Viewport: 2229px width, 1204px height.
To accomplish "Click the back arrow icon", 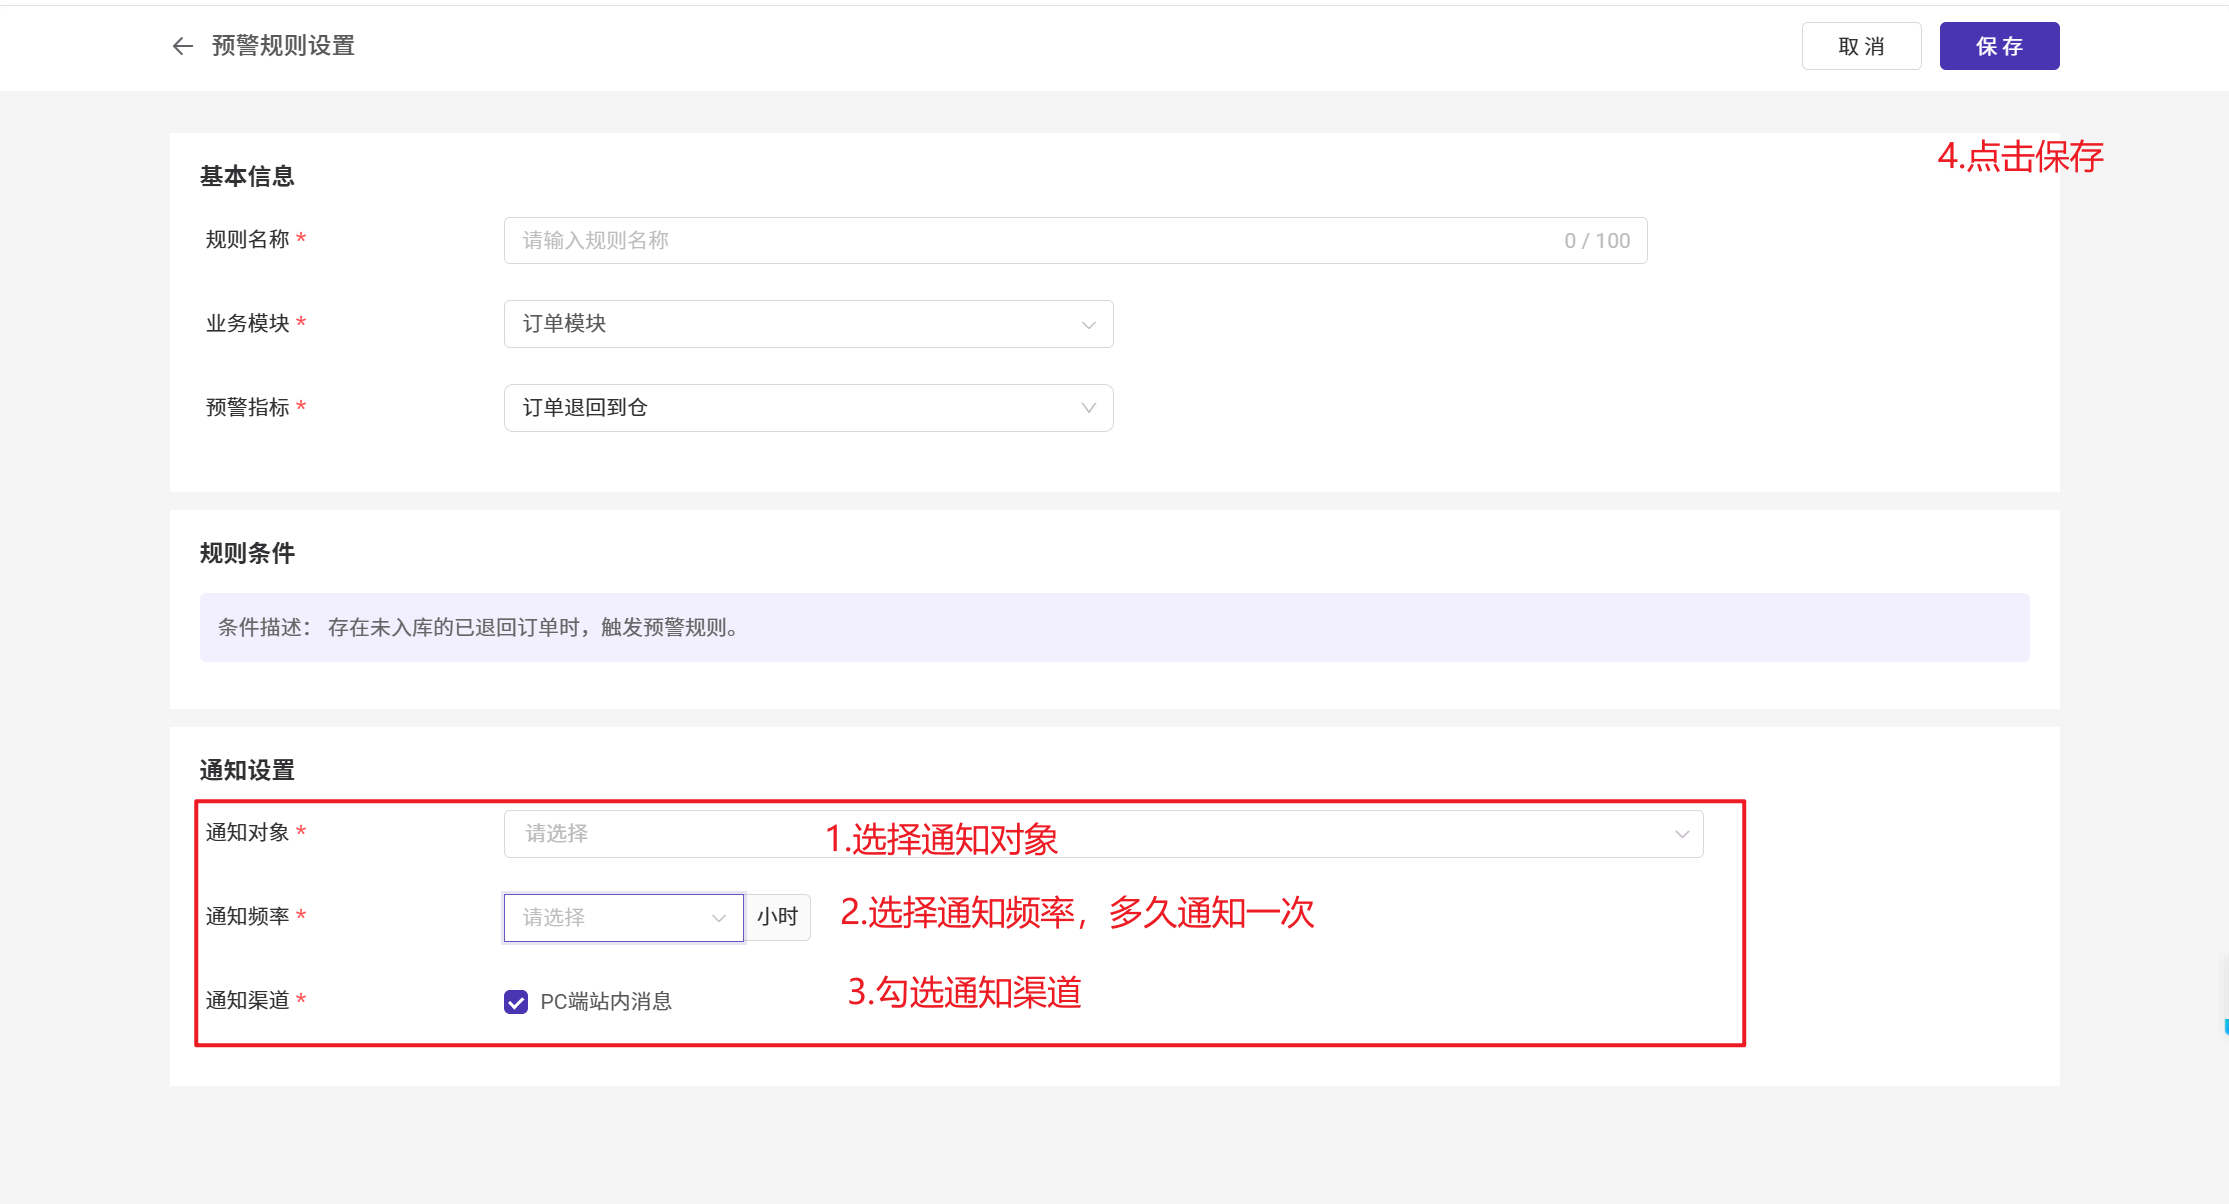I will 182,46.
